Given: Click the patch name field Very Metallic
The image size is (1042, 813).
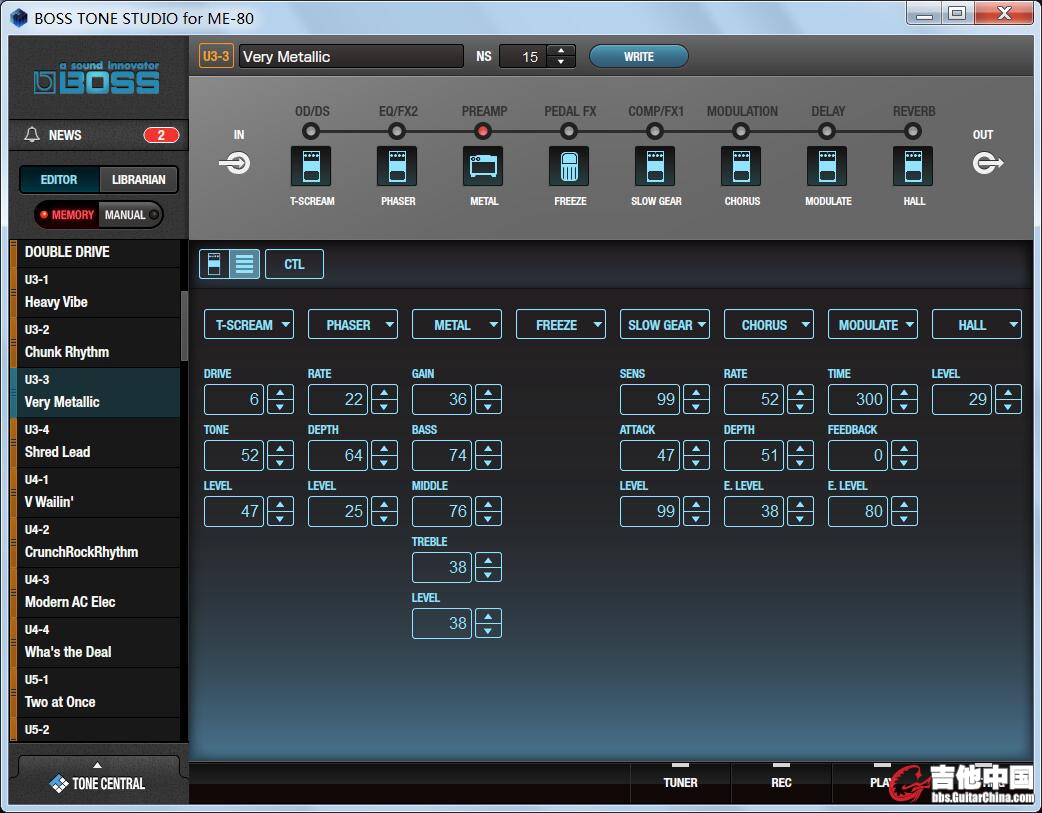Looking at the screenshot, I should click(x=350, y=57).
